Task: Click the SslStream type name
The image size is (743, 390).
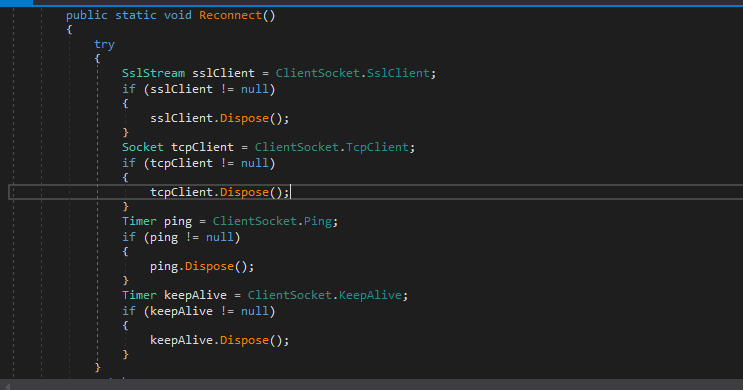Action: coord(153,73)
